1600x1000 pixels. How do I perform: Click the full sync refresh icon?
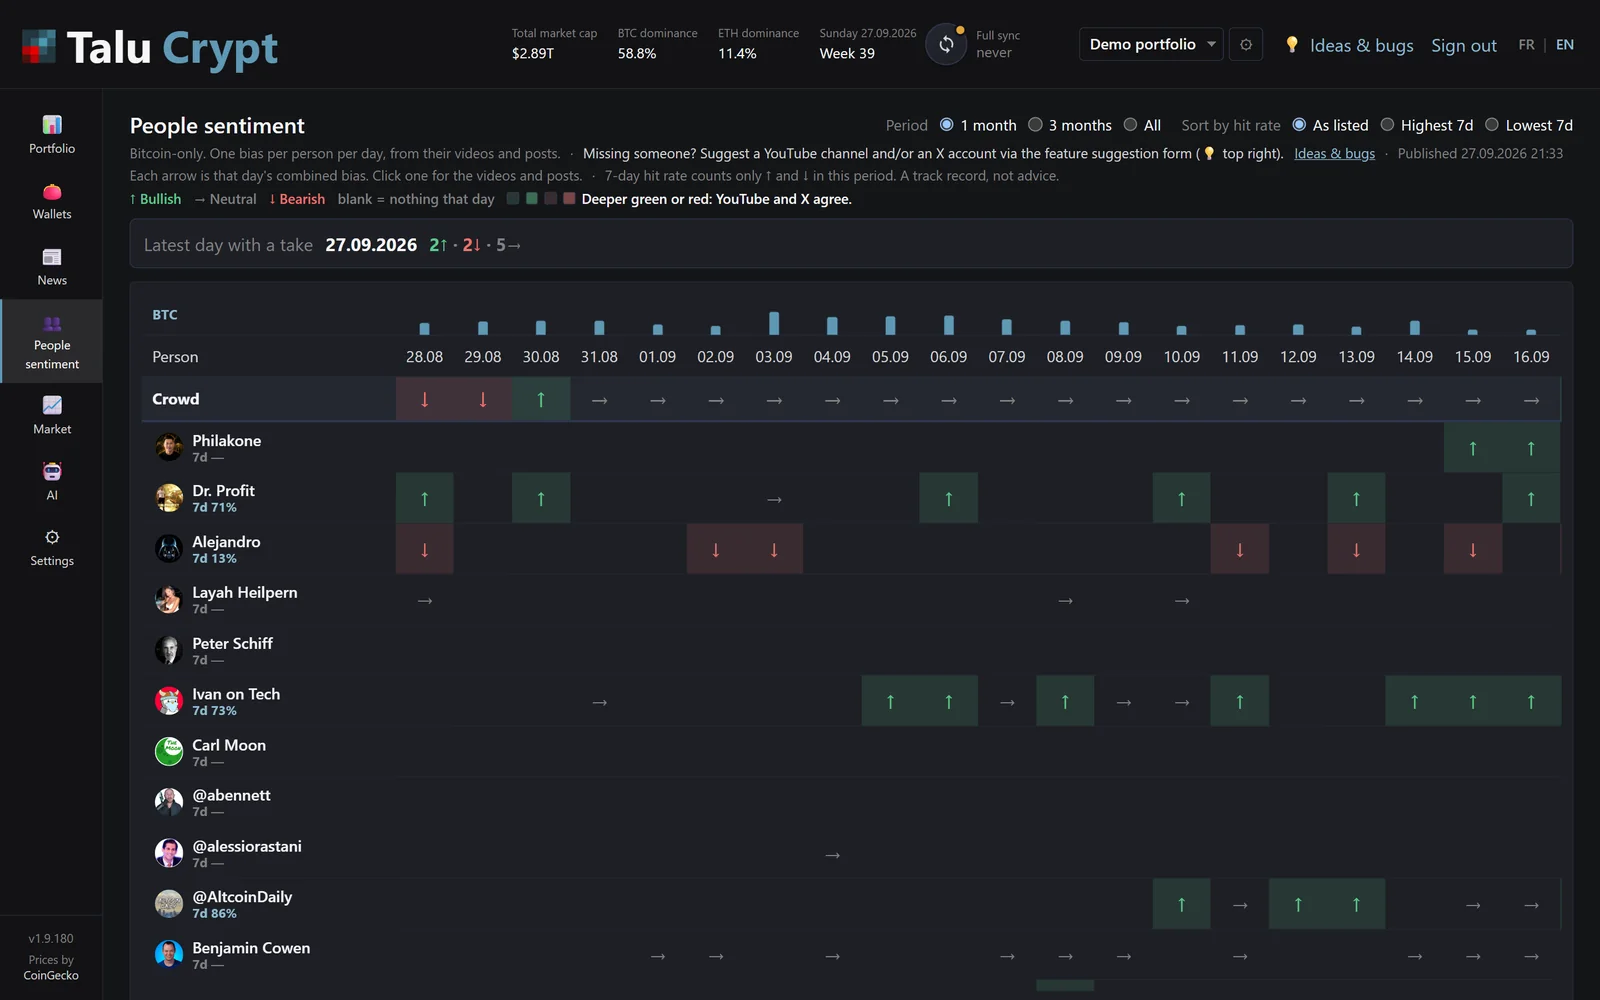point(946,44)
